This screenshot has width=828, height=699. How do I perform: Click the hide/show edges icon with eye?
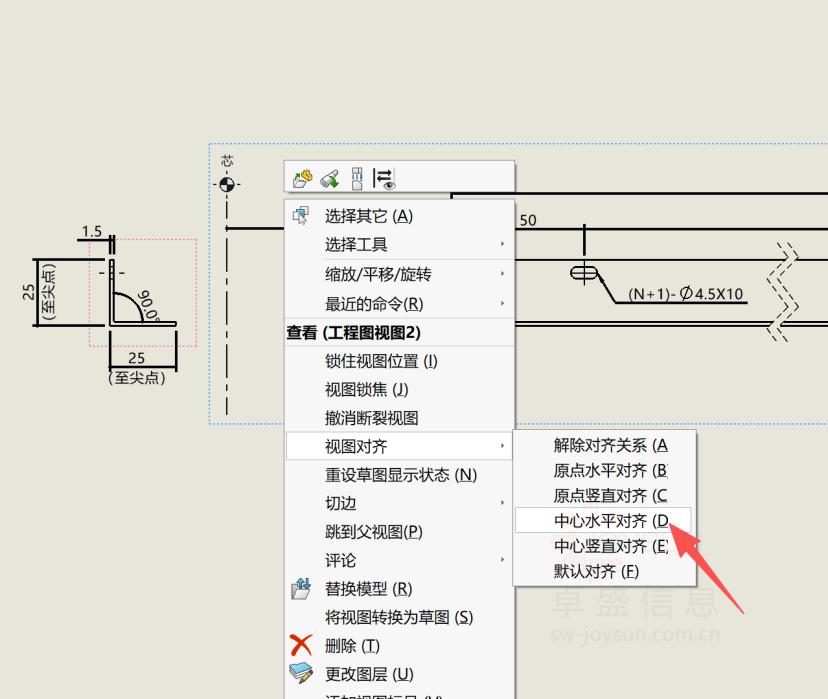click(x=385, y=179)
